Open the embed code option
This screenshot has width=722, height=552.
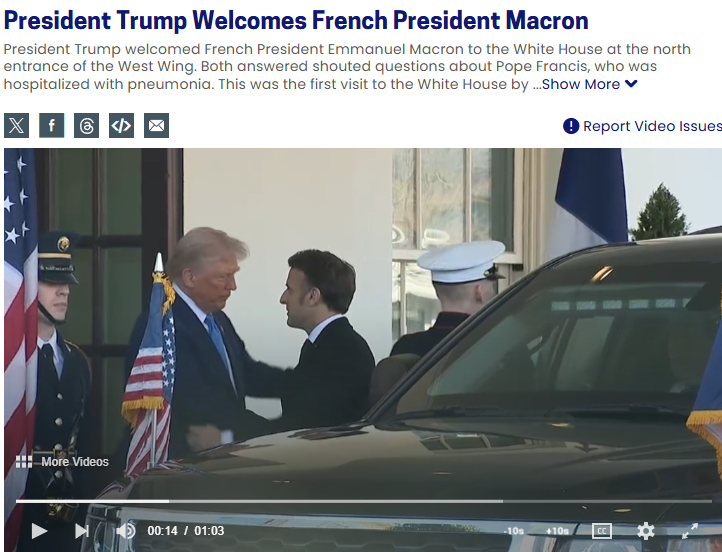tap(122, 125)
